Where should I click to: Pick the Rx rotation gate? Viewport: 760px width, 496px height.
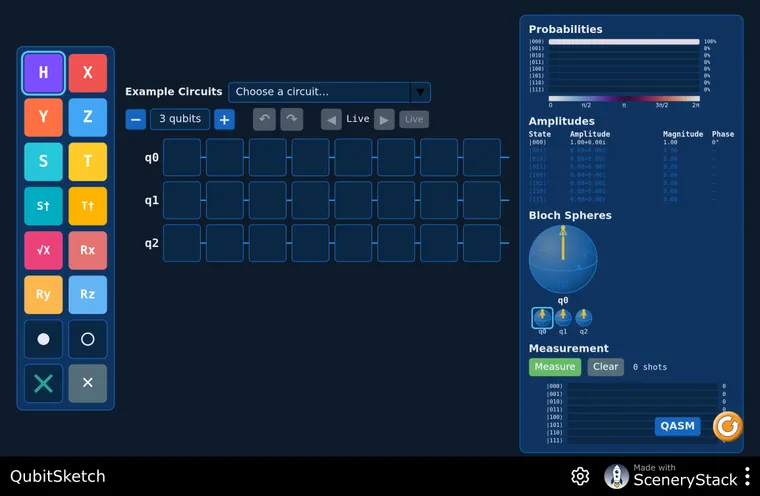(88, 250)
